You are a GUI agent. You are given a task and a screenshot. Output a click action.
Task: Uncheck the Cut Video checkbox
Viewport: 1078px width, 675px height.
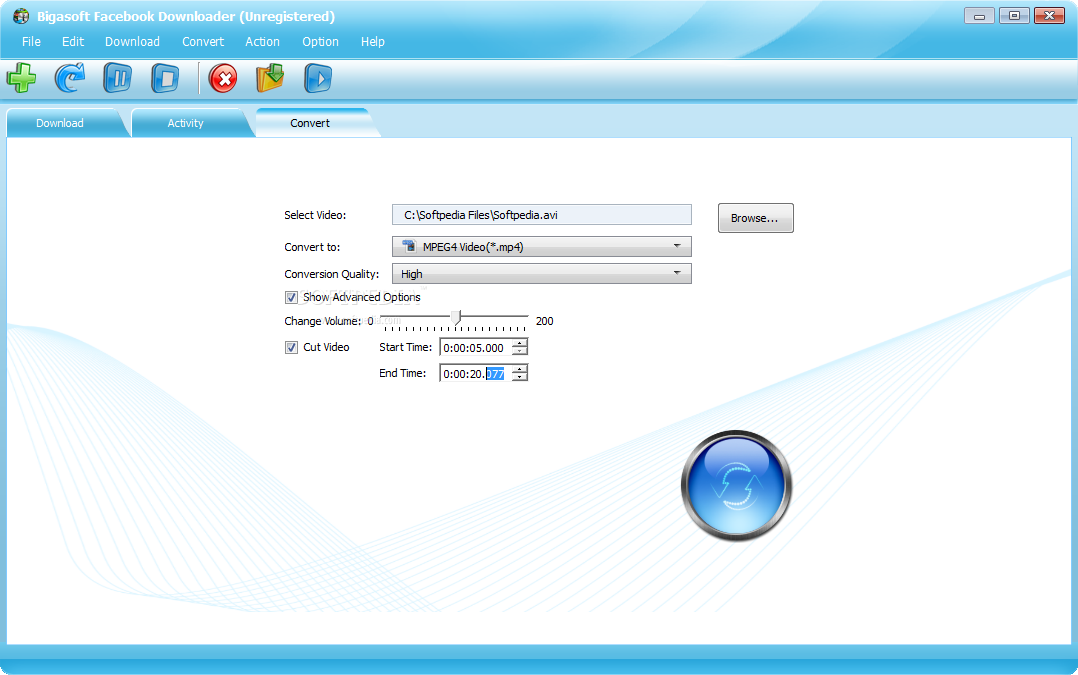(x=292, y=347)
